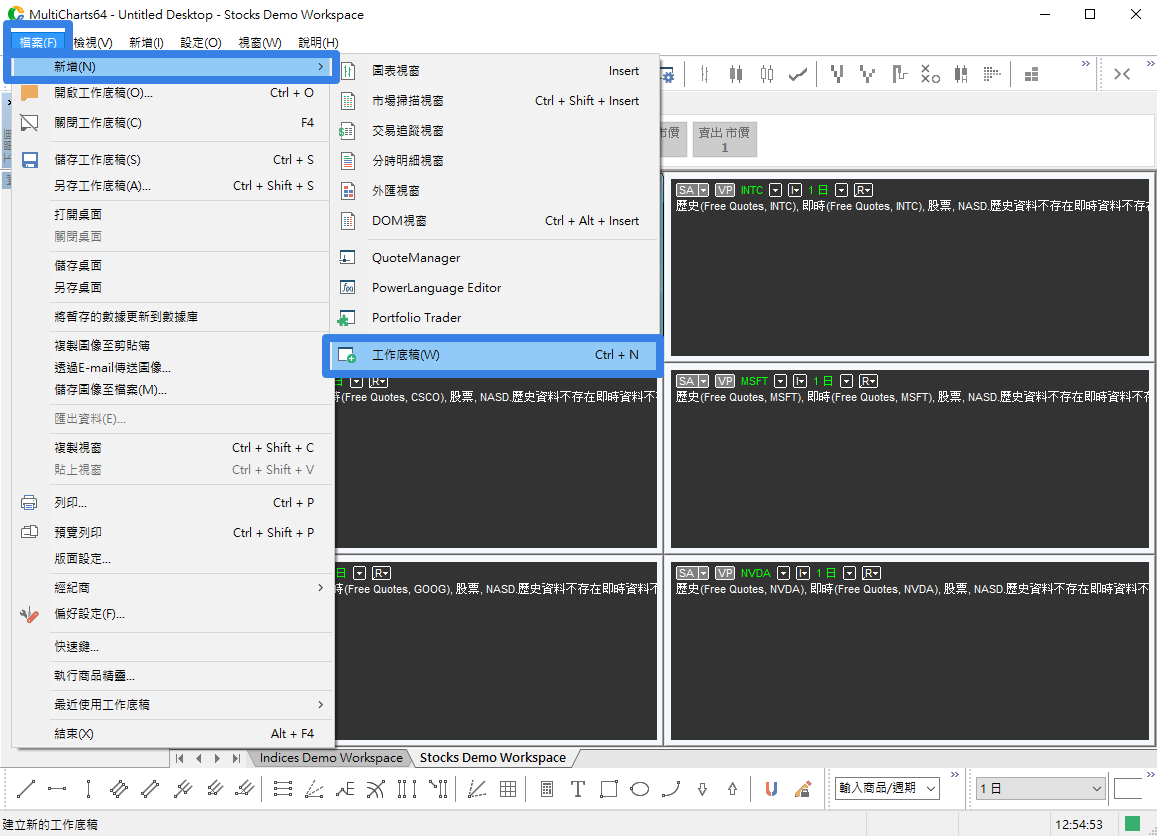Select the horizontal retracement lines drawing tool
Viewport: 1157px width, 836px height.
pos(283,789)
